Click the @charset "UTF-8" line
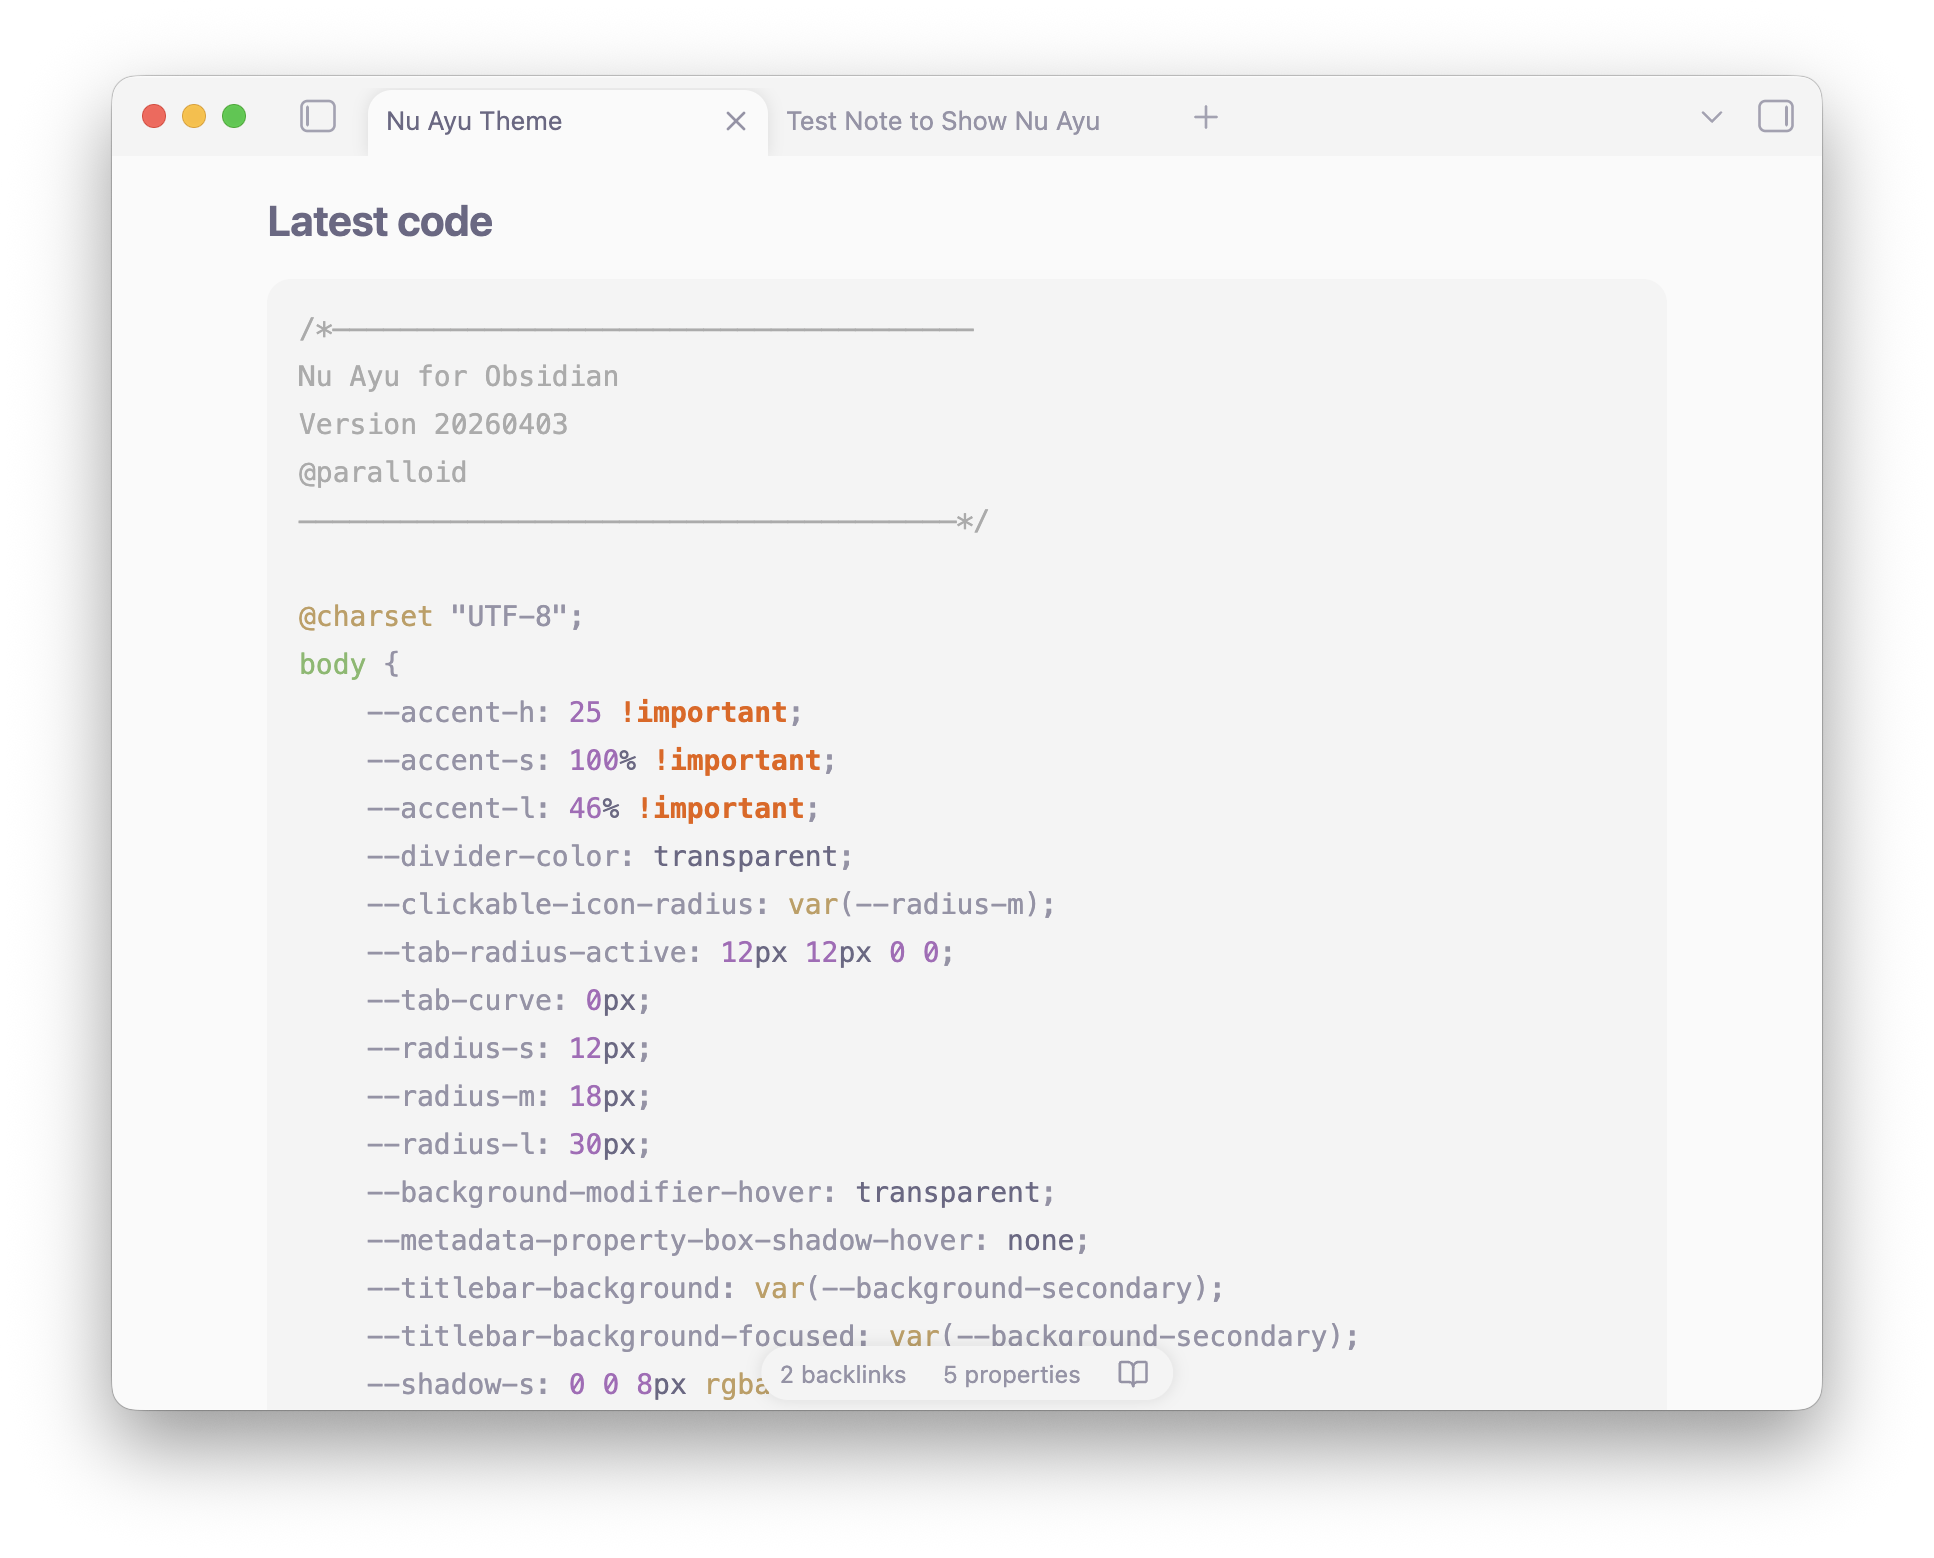The width and height of the screenshot is (1934, 1558). point(441,617)
